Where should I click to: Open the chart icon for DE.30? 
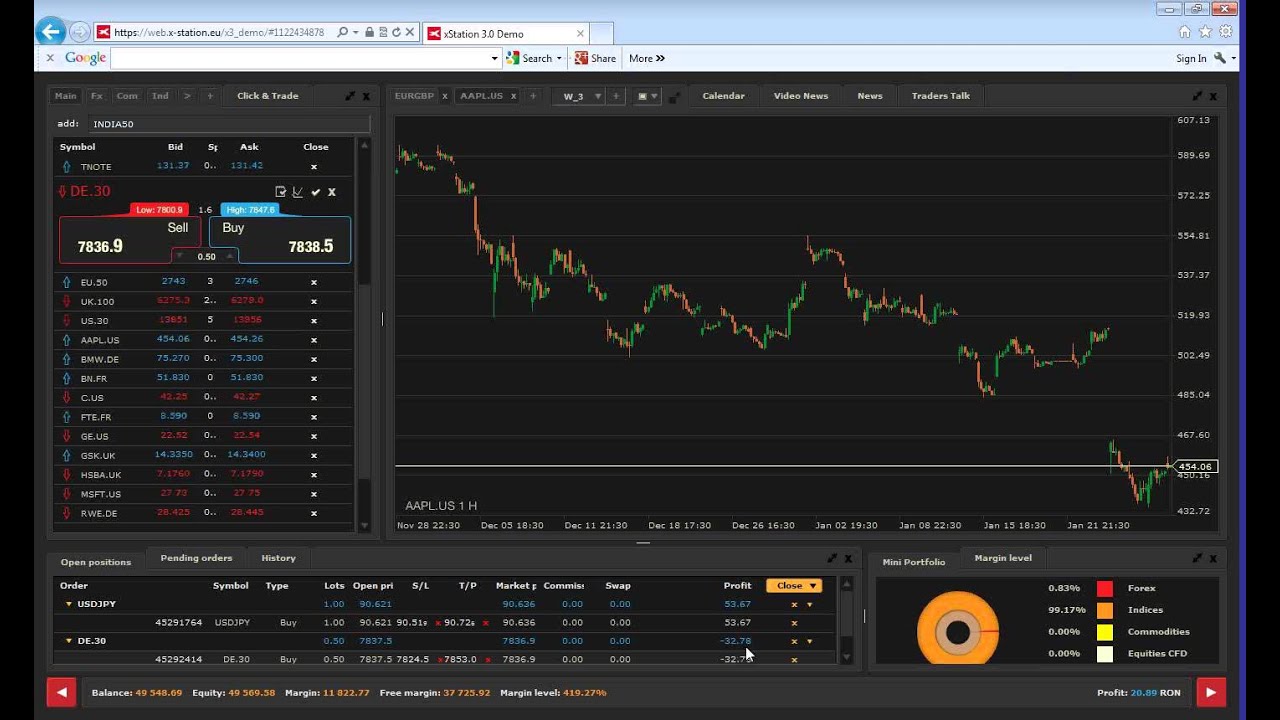click(x=298, y=192)
